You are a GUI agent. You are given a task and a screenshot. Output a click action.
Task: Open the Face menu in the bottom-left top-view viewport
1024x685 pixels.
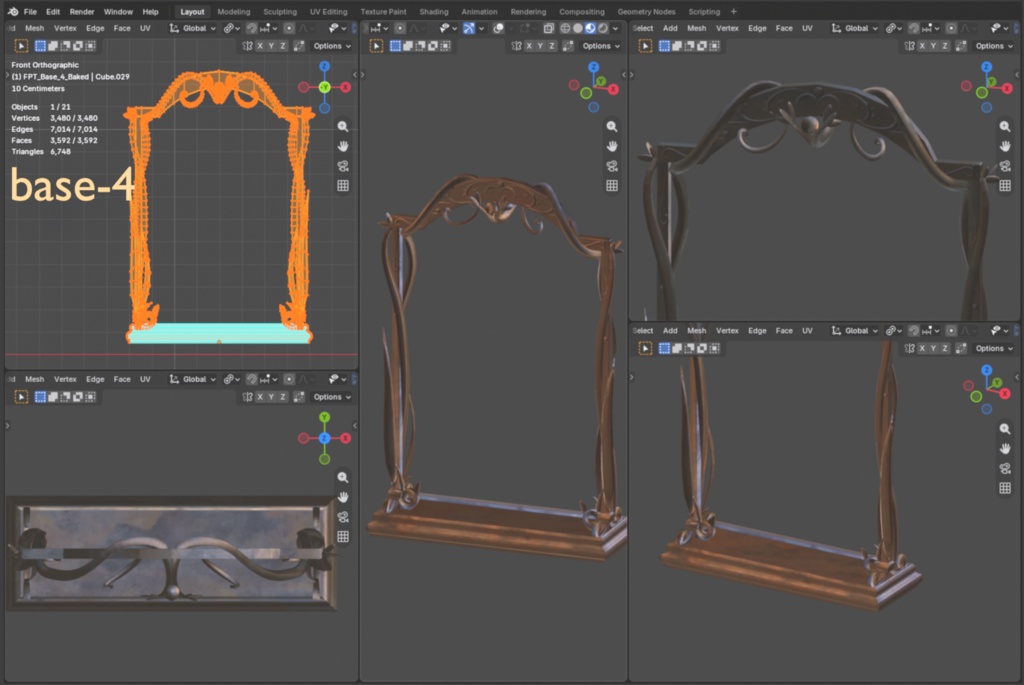tap(122, 379)
